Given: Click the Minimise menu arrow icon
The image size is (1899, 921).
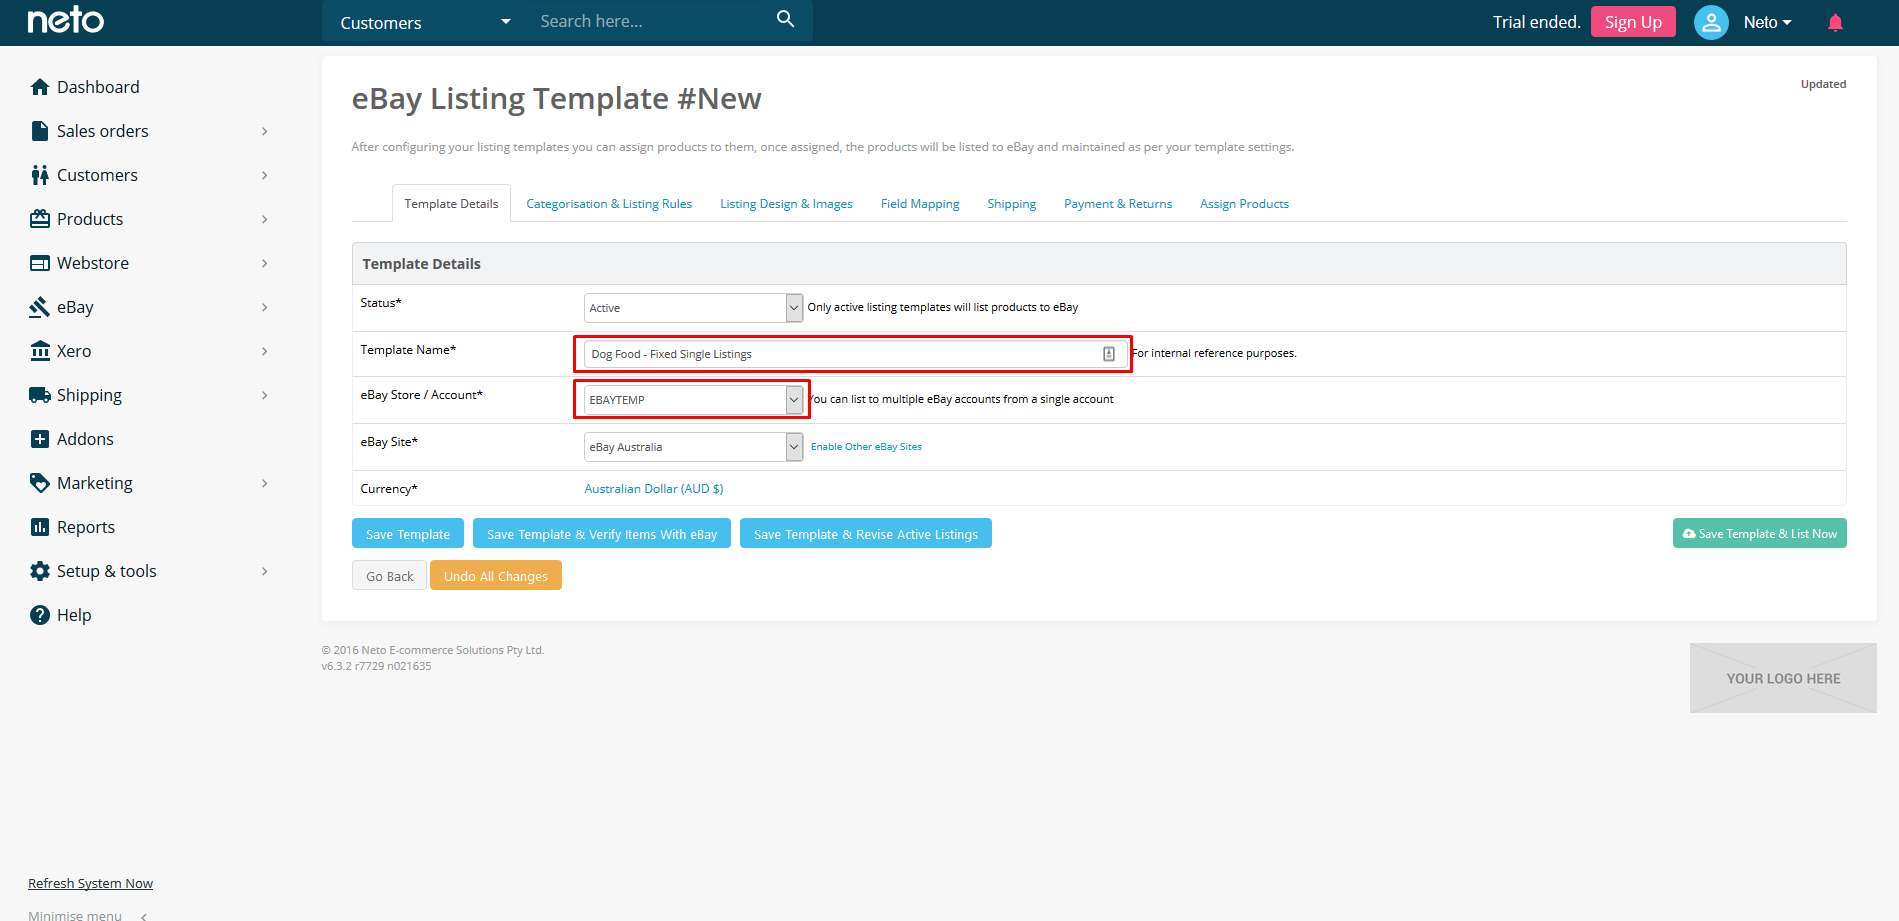Looking at the screenshot, I should (144, 916).
